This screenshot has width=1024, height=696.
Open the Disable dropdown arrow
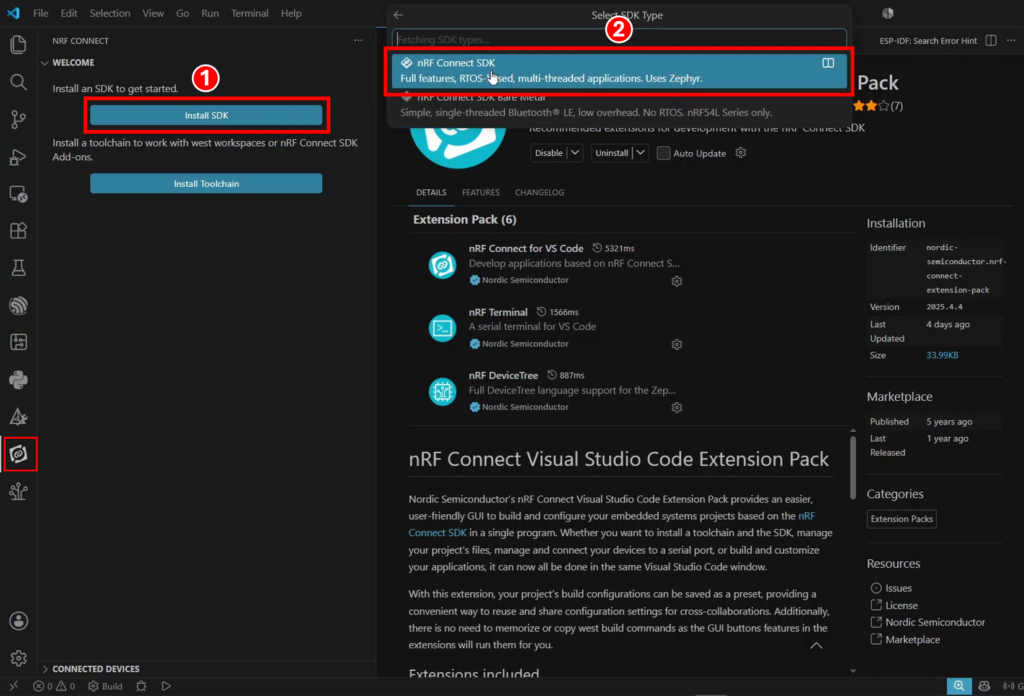pos(575,153)
